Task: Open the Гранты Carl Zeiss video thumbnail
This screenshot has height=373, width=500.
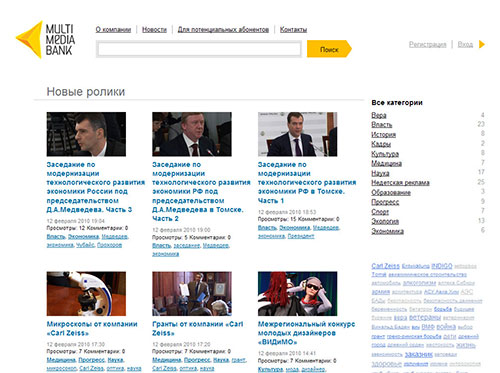Action: coord(192,294)
